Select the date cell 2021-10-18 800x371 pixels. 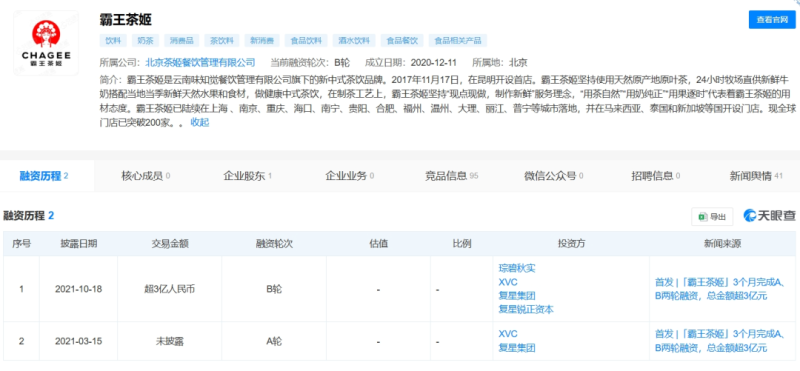click(79, 289)
